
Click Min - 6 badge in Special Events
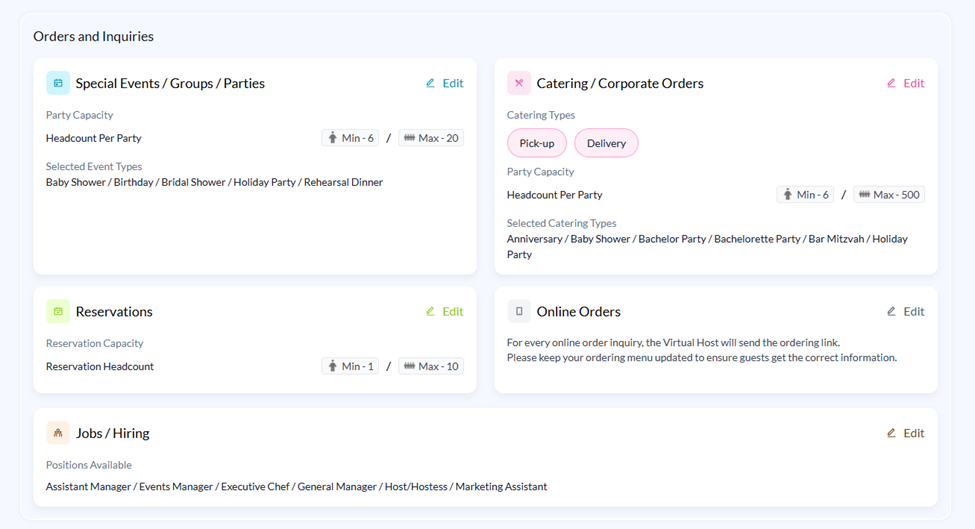click(x=350, y=138)
